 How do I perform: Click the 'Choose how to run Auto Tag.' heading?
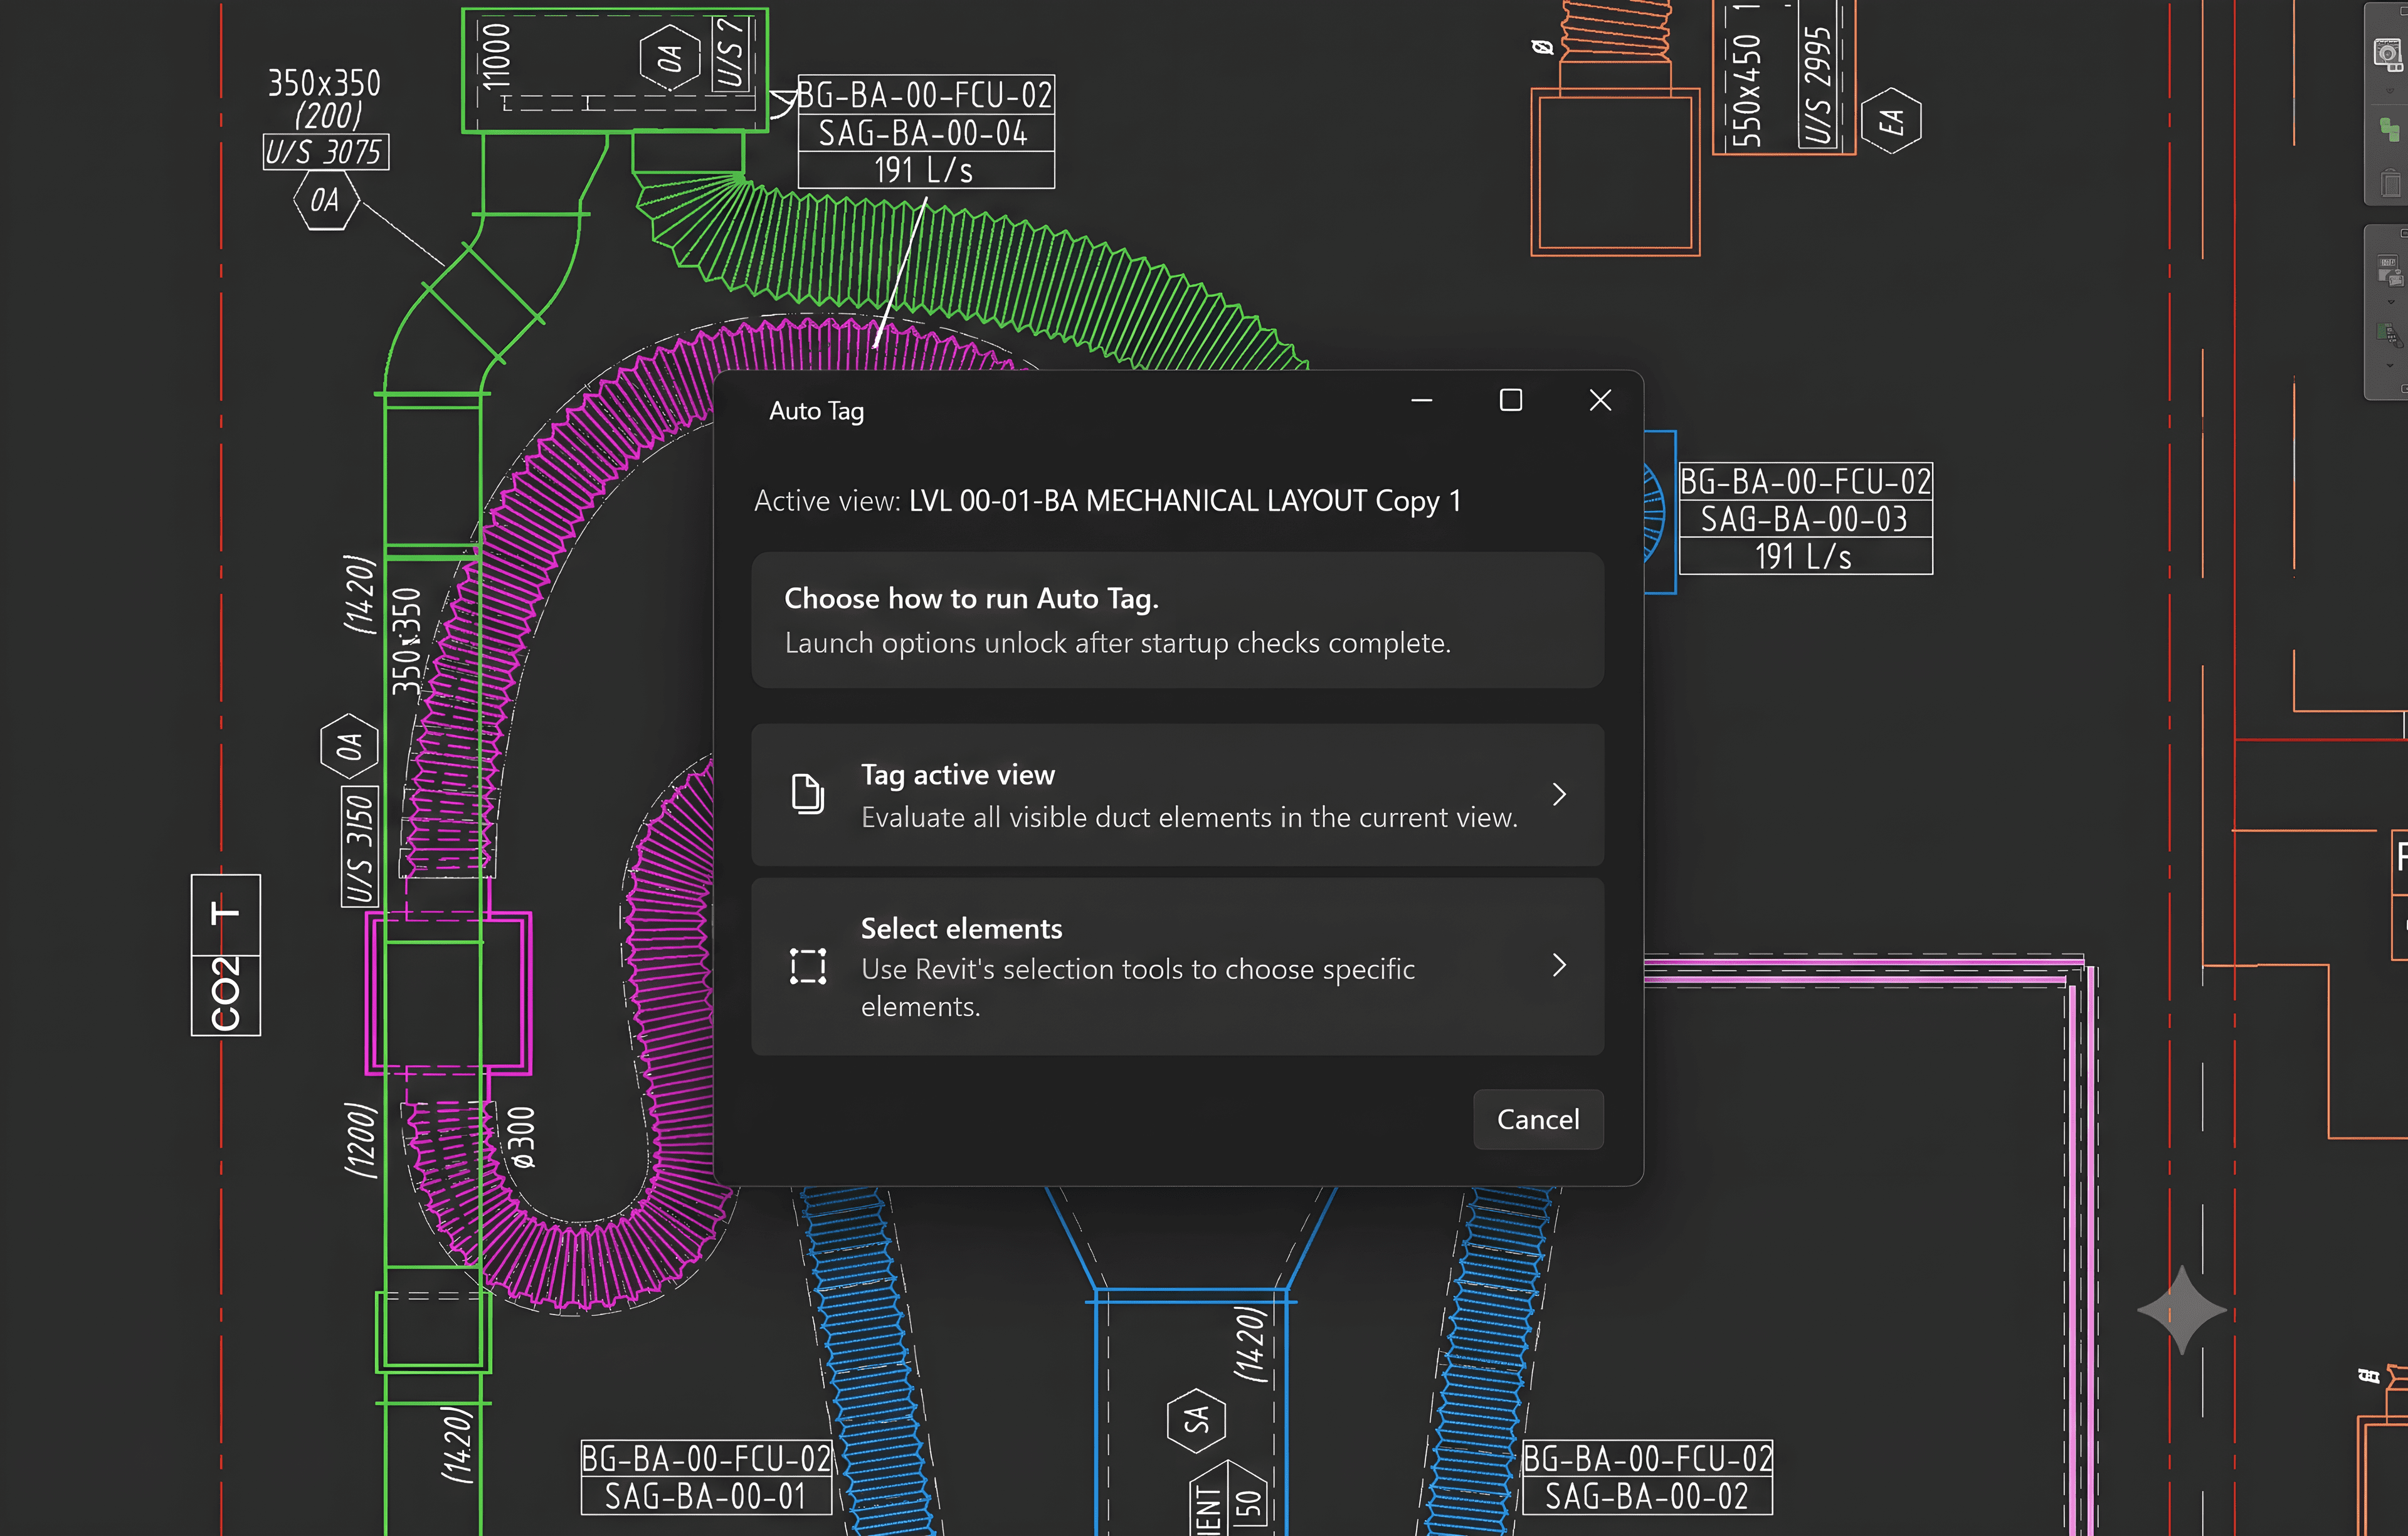pos(971,598)
